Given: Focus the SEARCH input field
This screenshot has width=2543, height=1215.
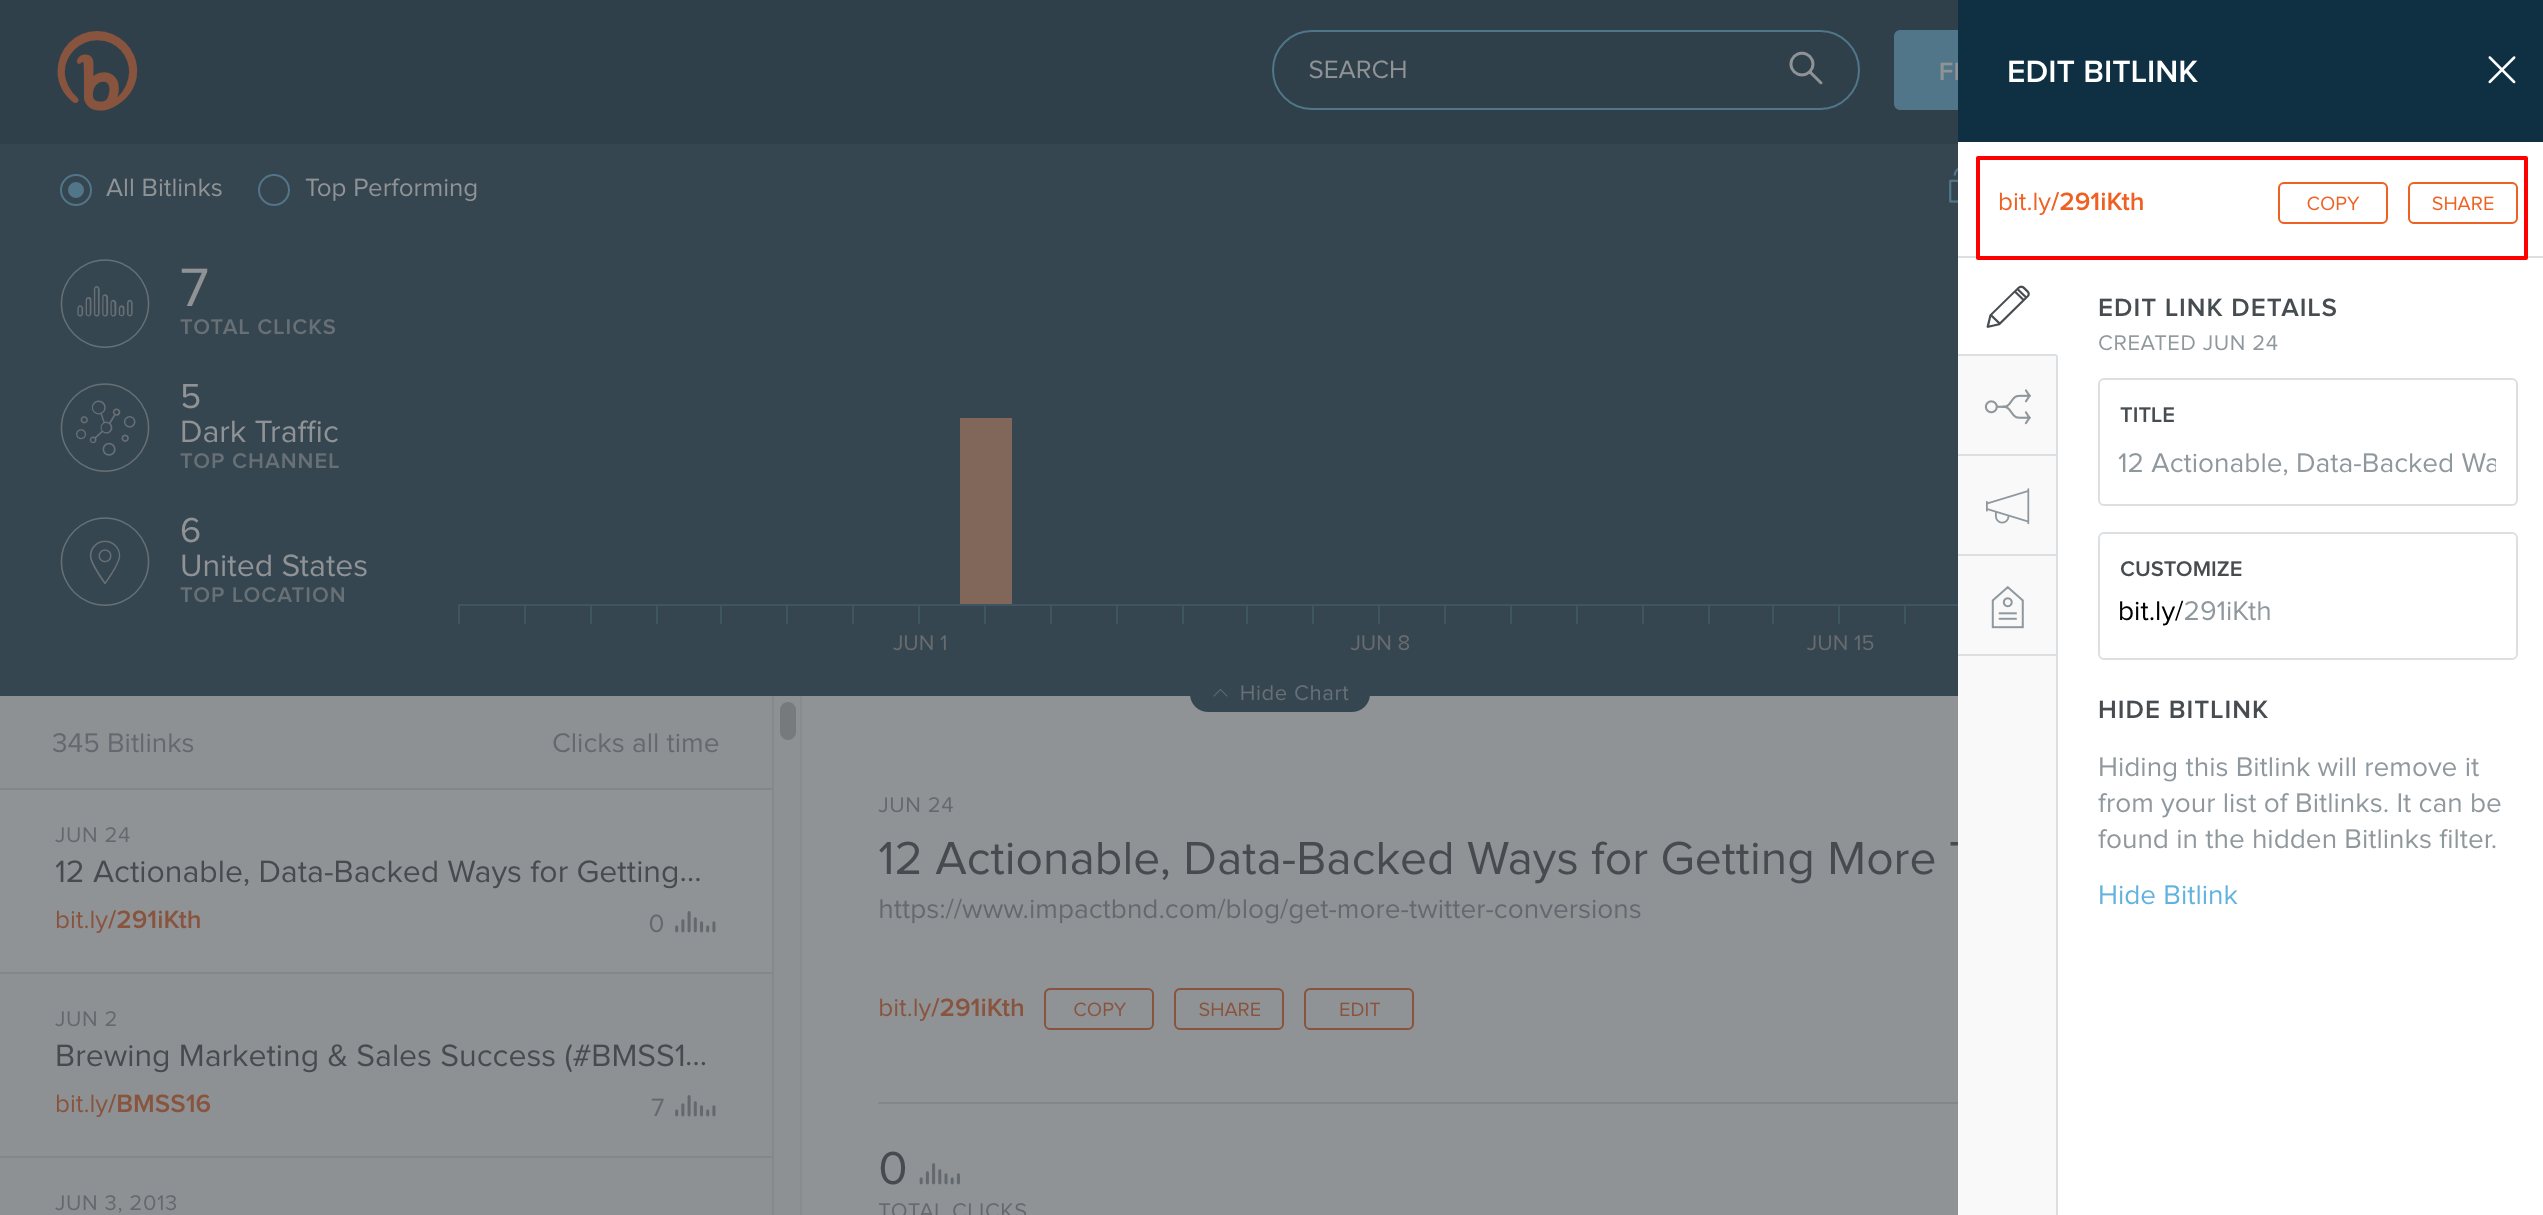Looking at the screenshot, I should point(1565,69).
